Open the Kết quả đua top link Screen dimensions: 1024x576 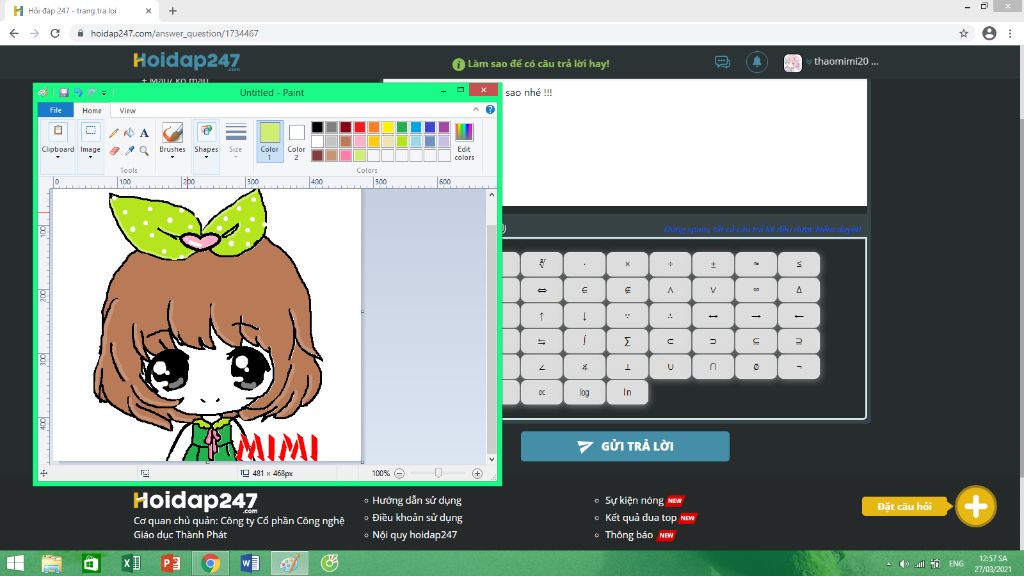tap(641, 517)
